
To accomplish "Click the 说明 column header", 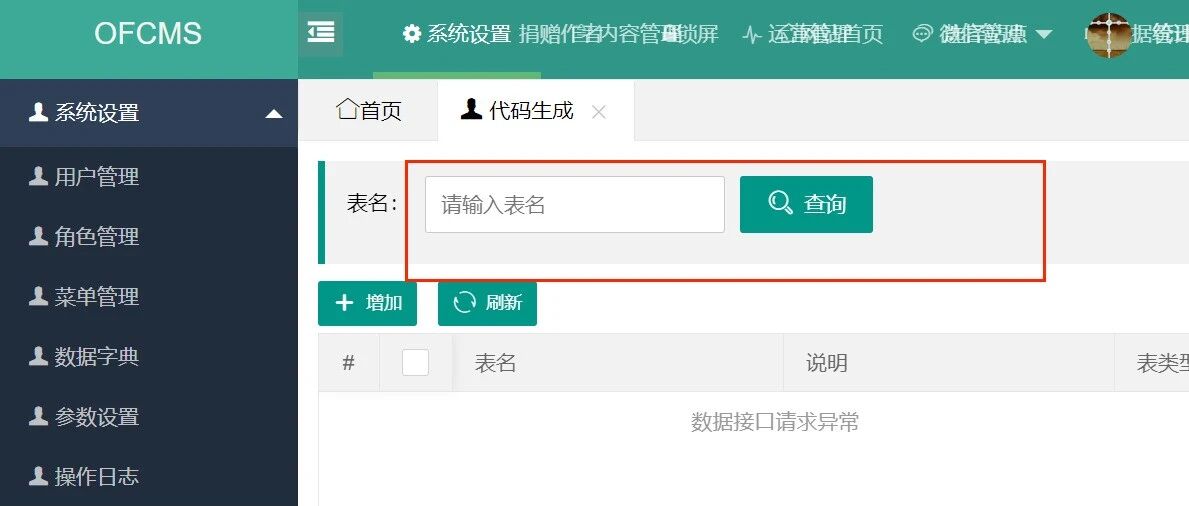I will [x=949, y=363].
